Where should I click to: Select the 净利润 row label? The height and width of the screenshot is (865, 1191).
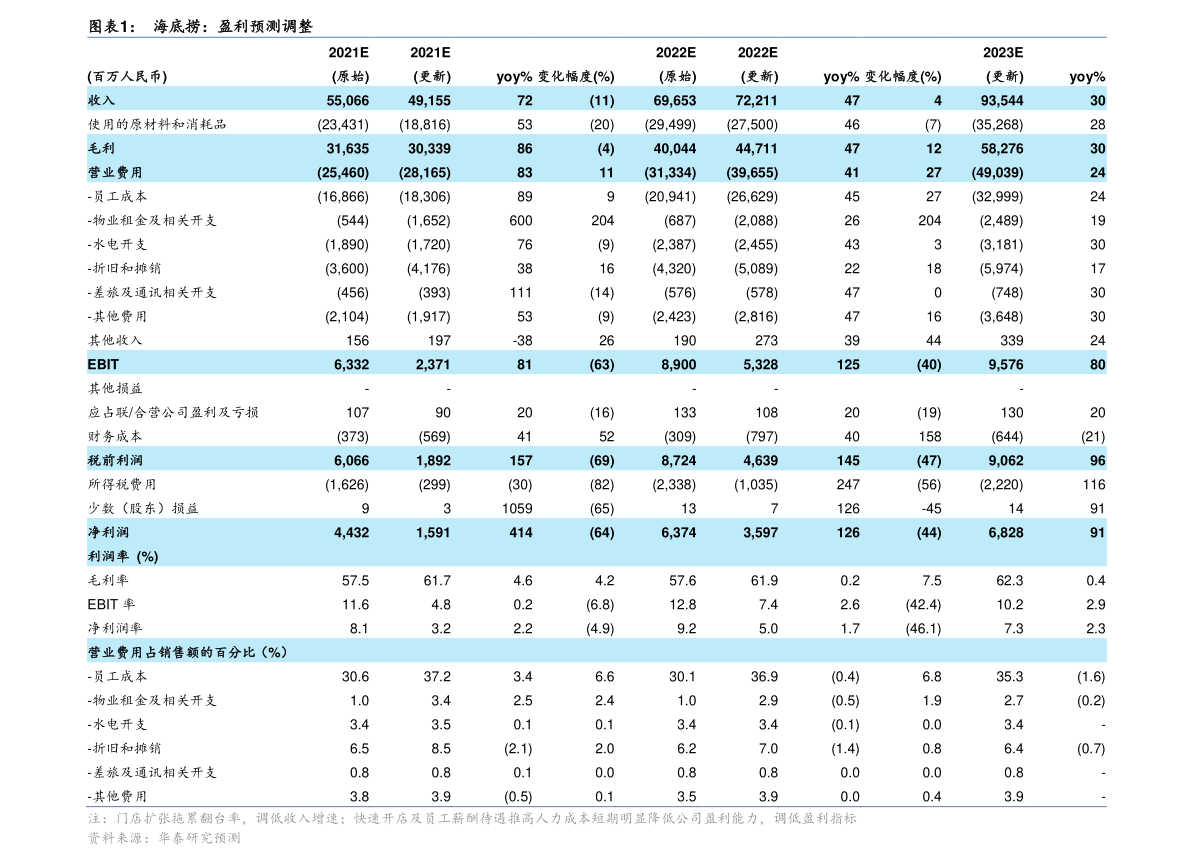(x=108, y=532)
